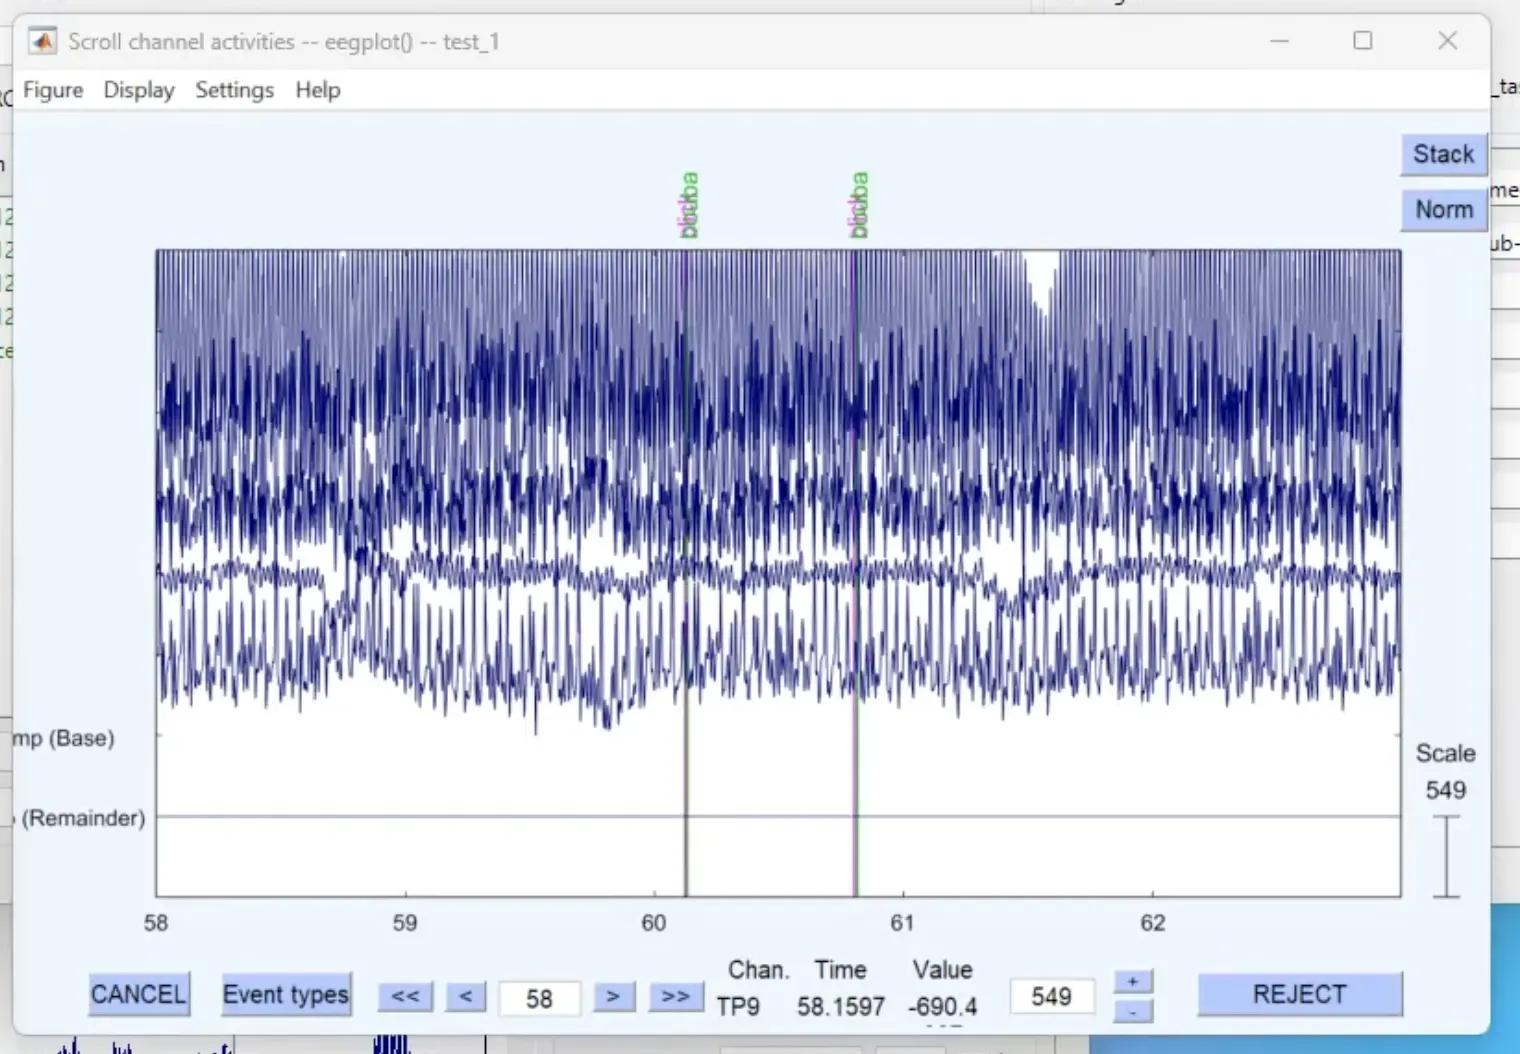
Task: Click the Scale label above 549
Action: [1445, 753]
